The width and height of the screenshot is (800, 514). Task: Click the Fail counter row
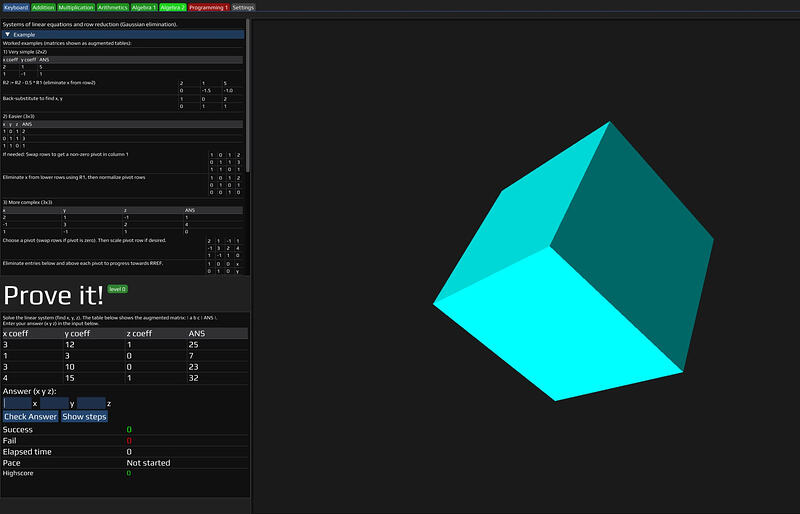coord(125,440)
